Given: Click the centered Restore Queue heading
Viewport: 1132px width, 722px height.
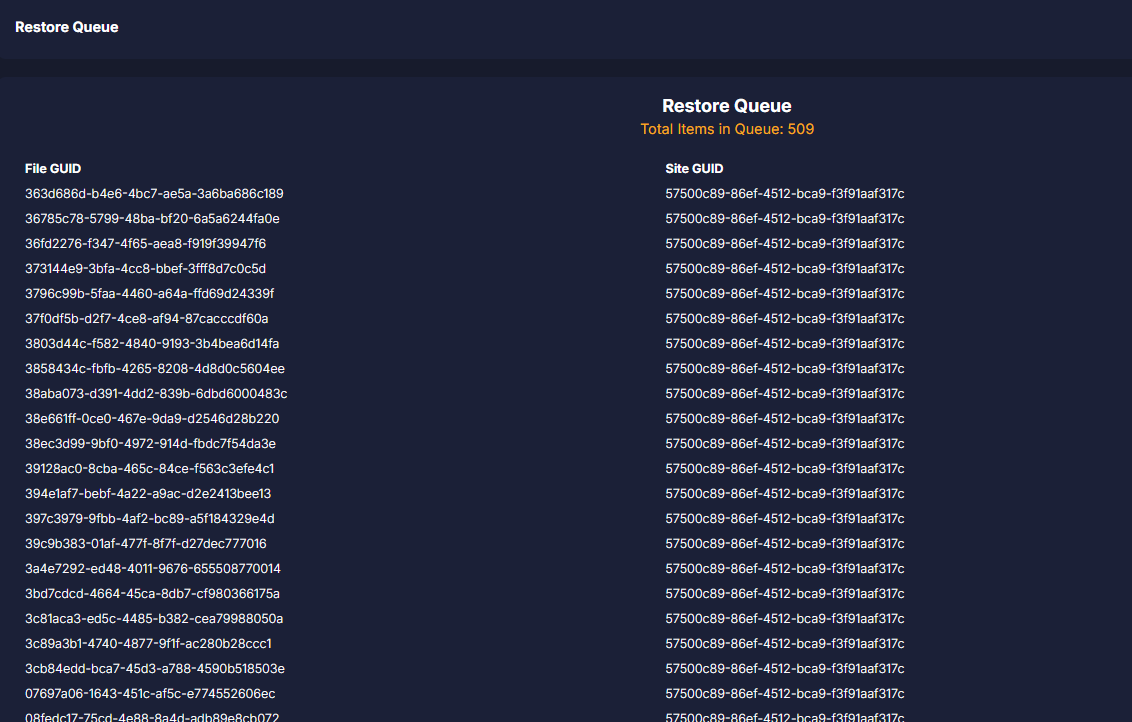Looking at the screenshot, I should [726, 106].
